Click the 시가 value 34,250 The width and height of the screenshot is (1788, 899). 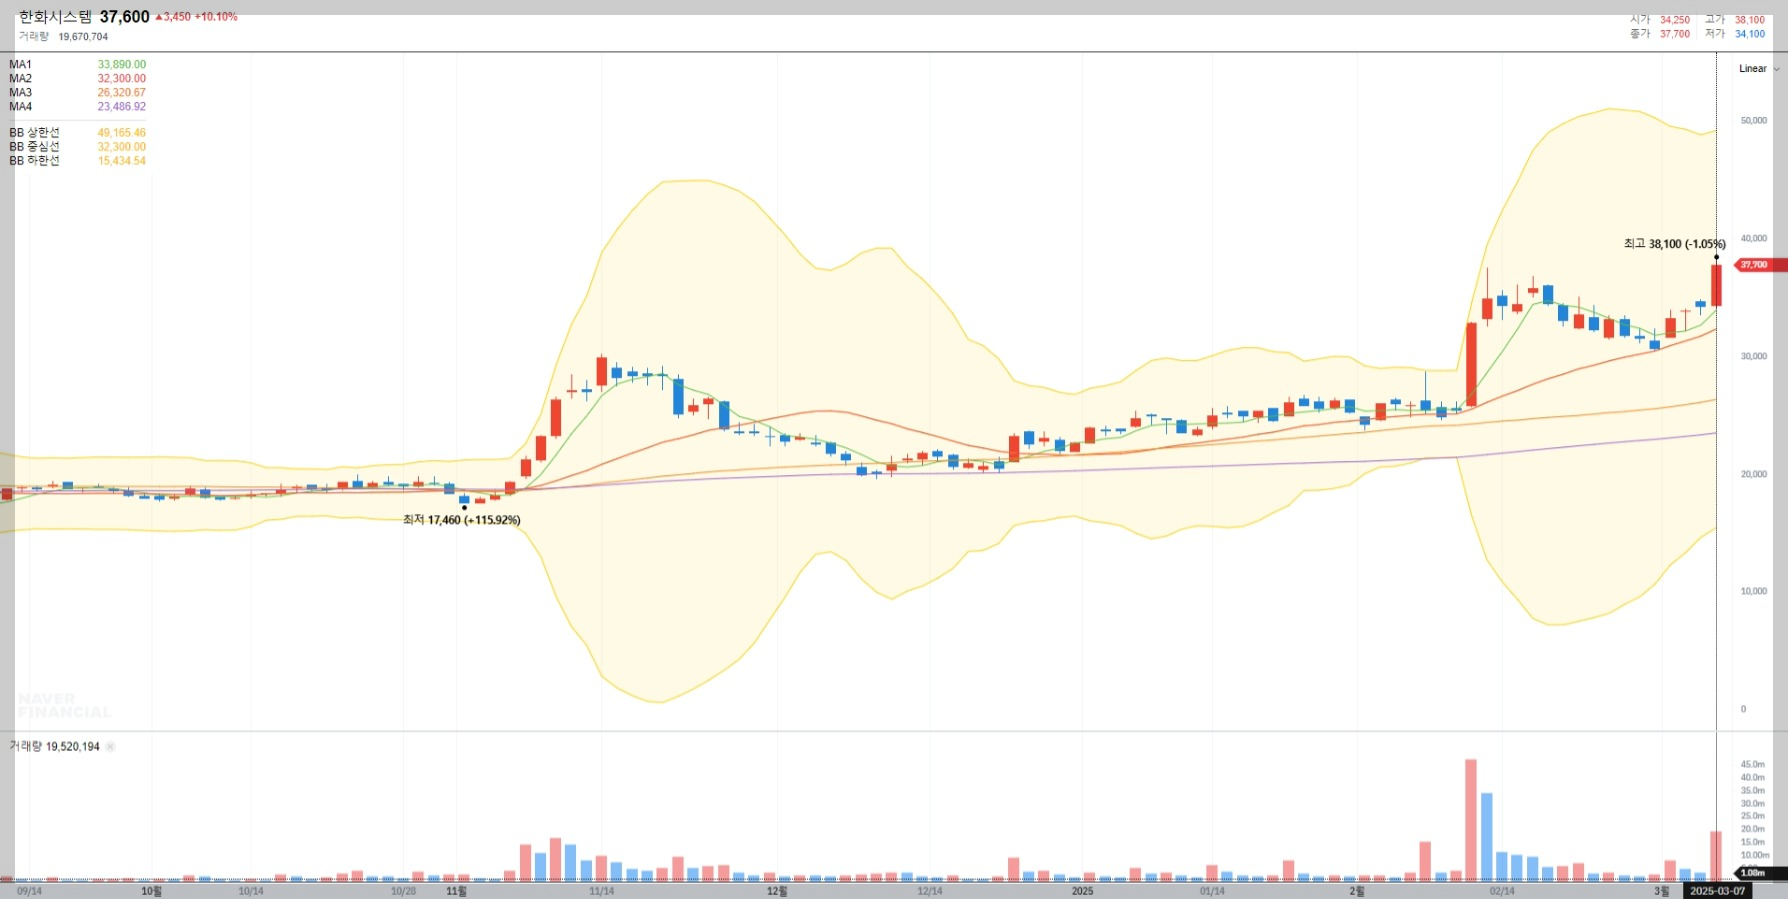pyautogui.click(x=1675, y=20)
